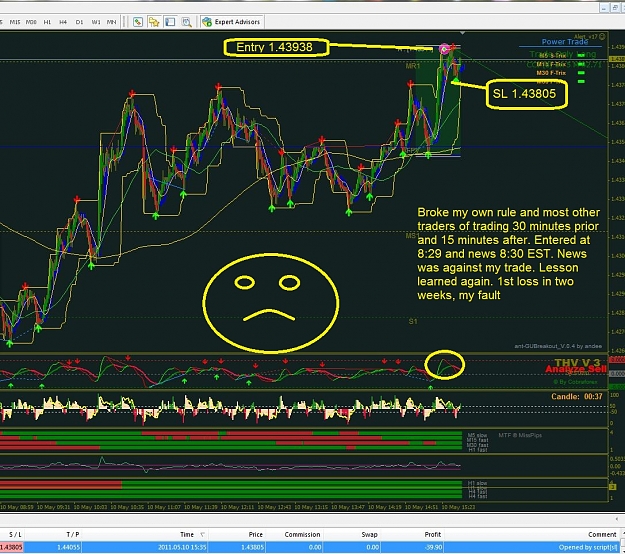The width and height of the screenshot is (625, 554).
Task: Click the sort arrow beside Time
Action: tap(202, 535)
